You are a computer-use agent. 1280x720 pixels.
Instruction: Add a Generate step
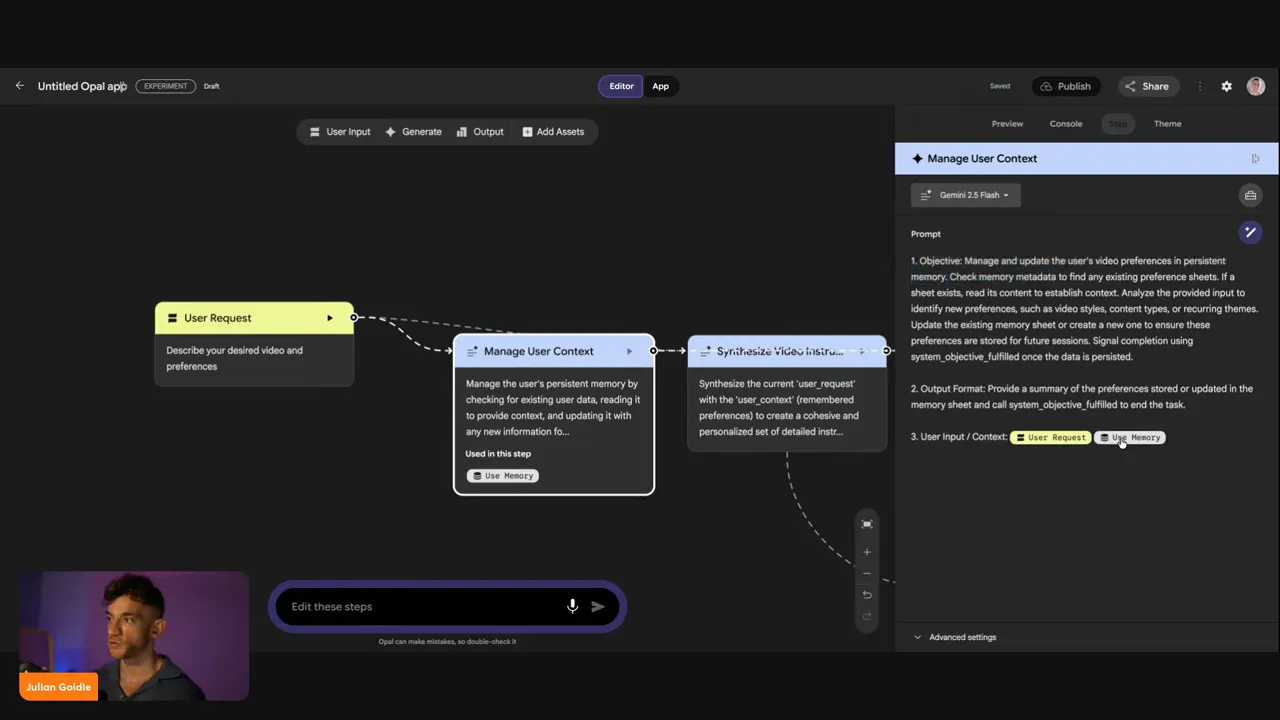[x=413, y=132]
